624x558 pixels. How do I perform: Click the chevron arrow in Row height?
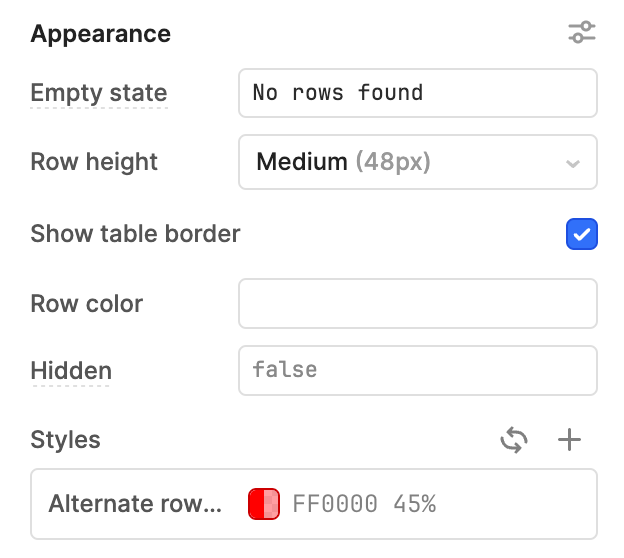(x=573, y=163)
